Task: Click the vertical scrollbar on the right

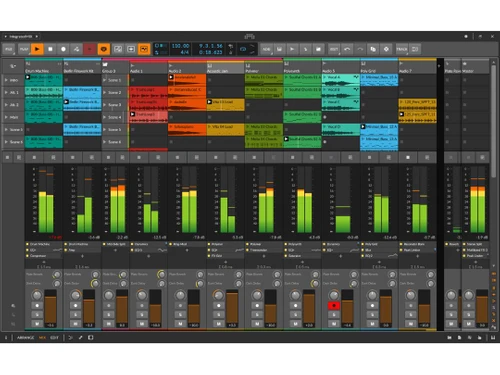Action: click(x=494, y=120)
